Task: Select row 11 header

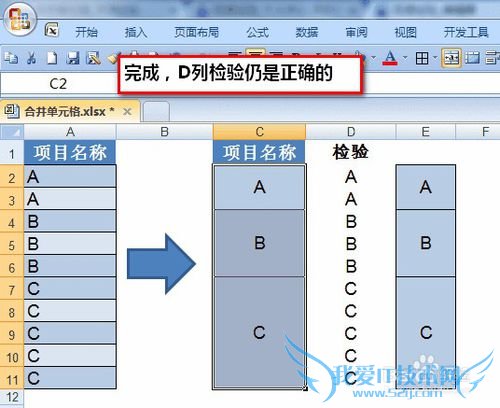Action: [x=12, y=378]
